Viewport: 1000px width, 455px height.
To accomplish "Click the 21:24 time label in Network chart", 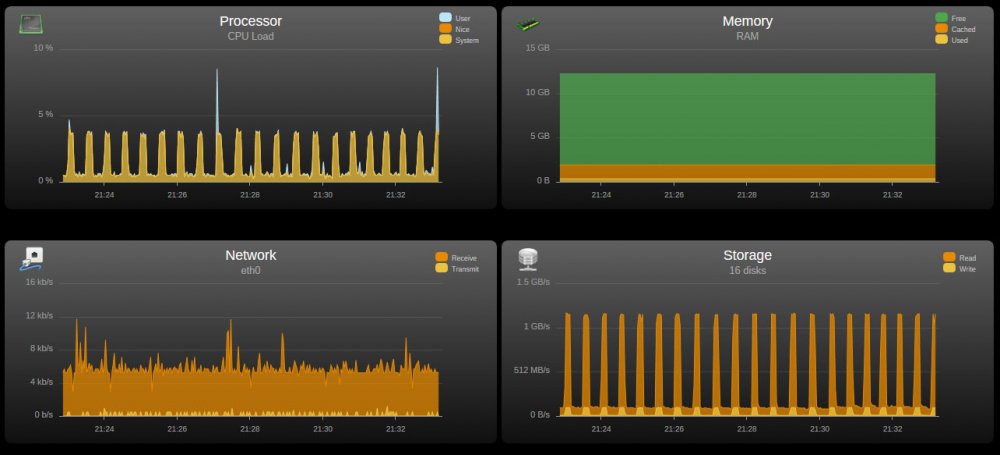I will (105, 429).
